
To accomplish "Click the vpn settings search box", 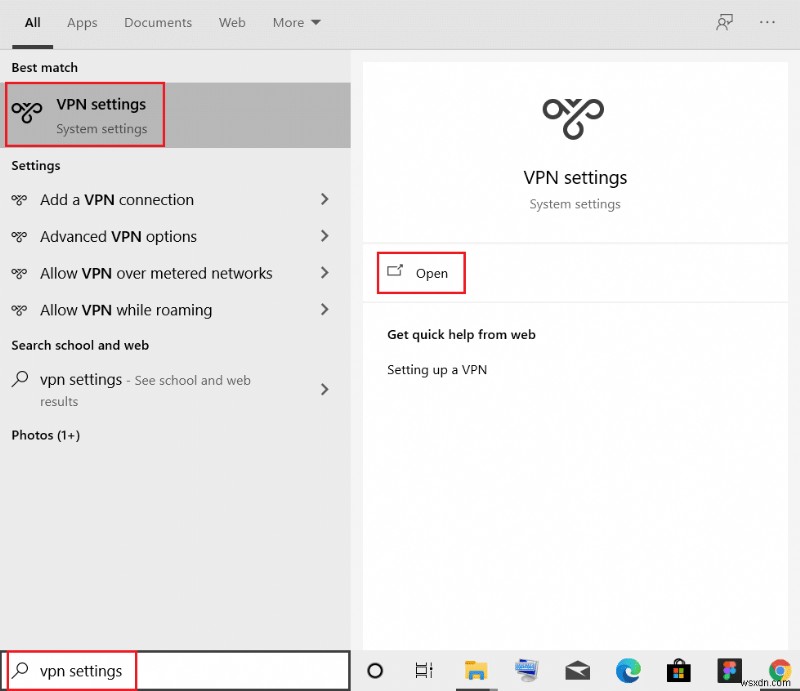I will (176, 671).
